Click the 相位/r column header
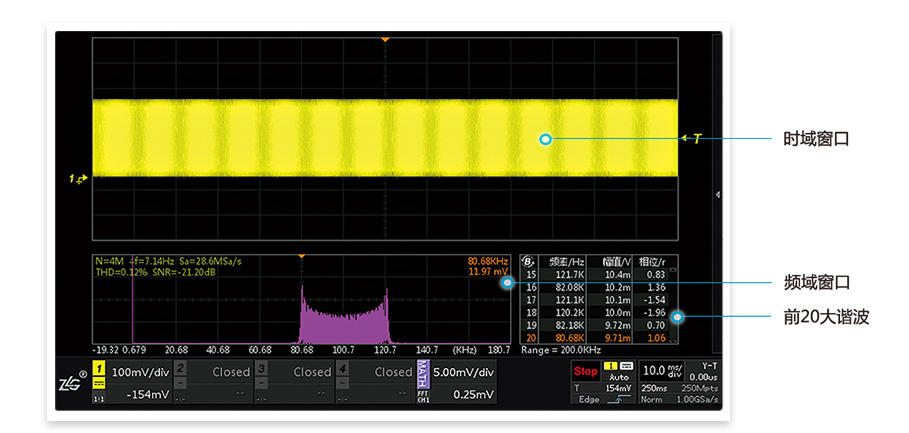The width and height of the screenshot is (909, 433). [652, 263]
